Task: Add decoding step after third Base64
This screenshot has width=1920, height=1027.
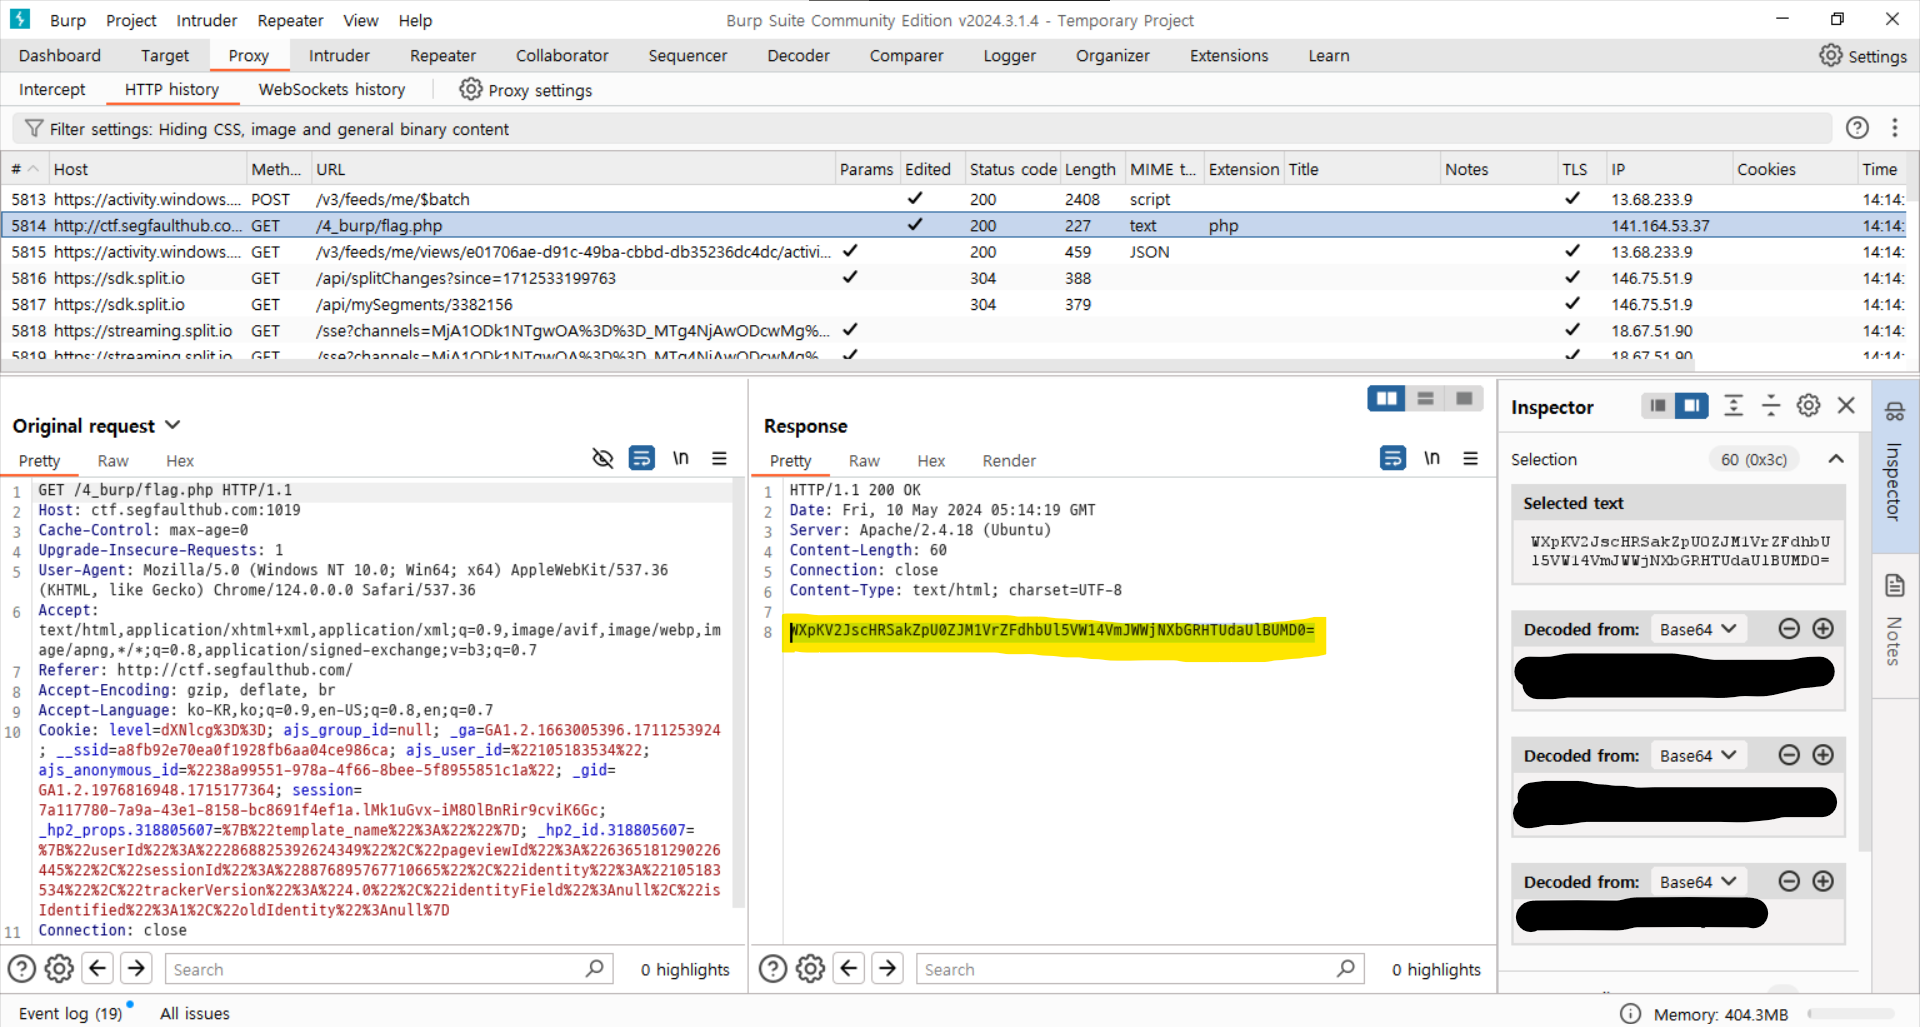Action: coord(1823,881)
